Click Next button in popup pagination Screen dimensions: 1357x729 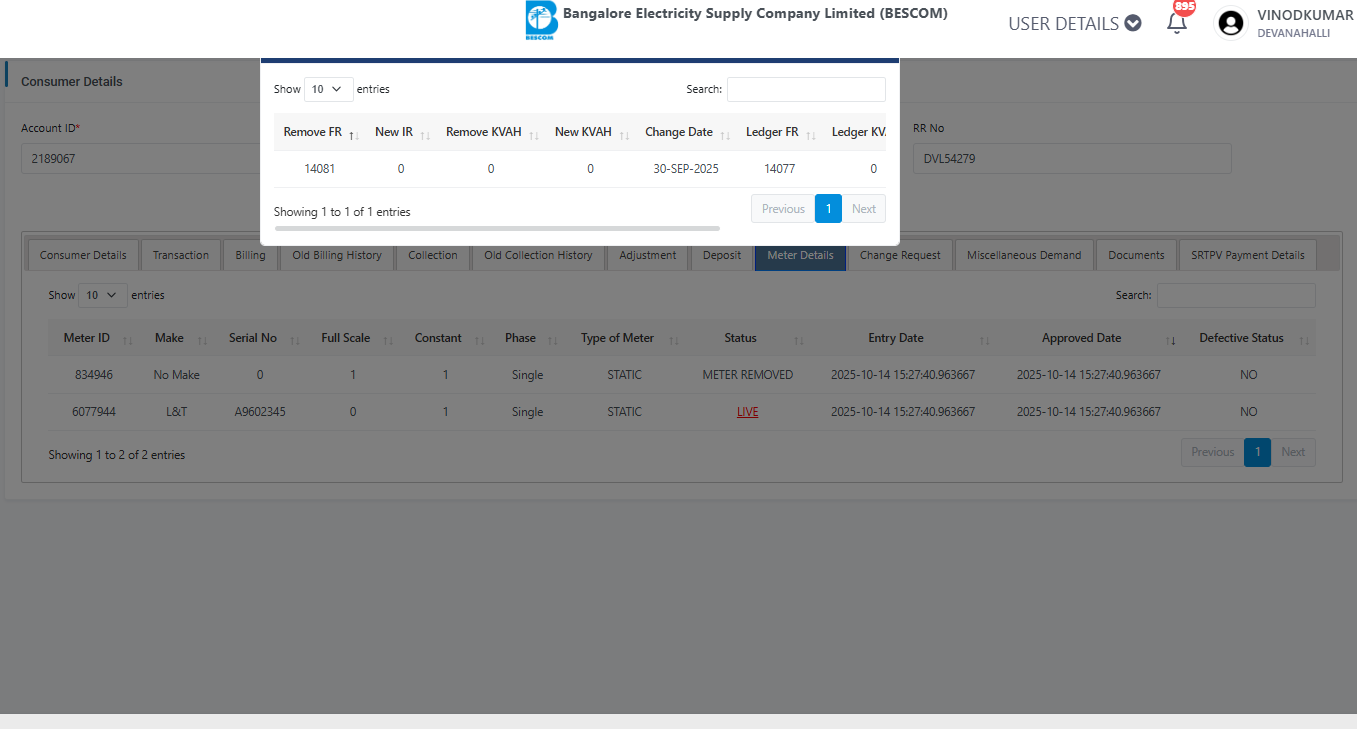(864, 209)
